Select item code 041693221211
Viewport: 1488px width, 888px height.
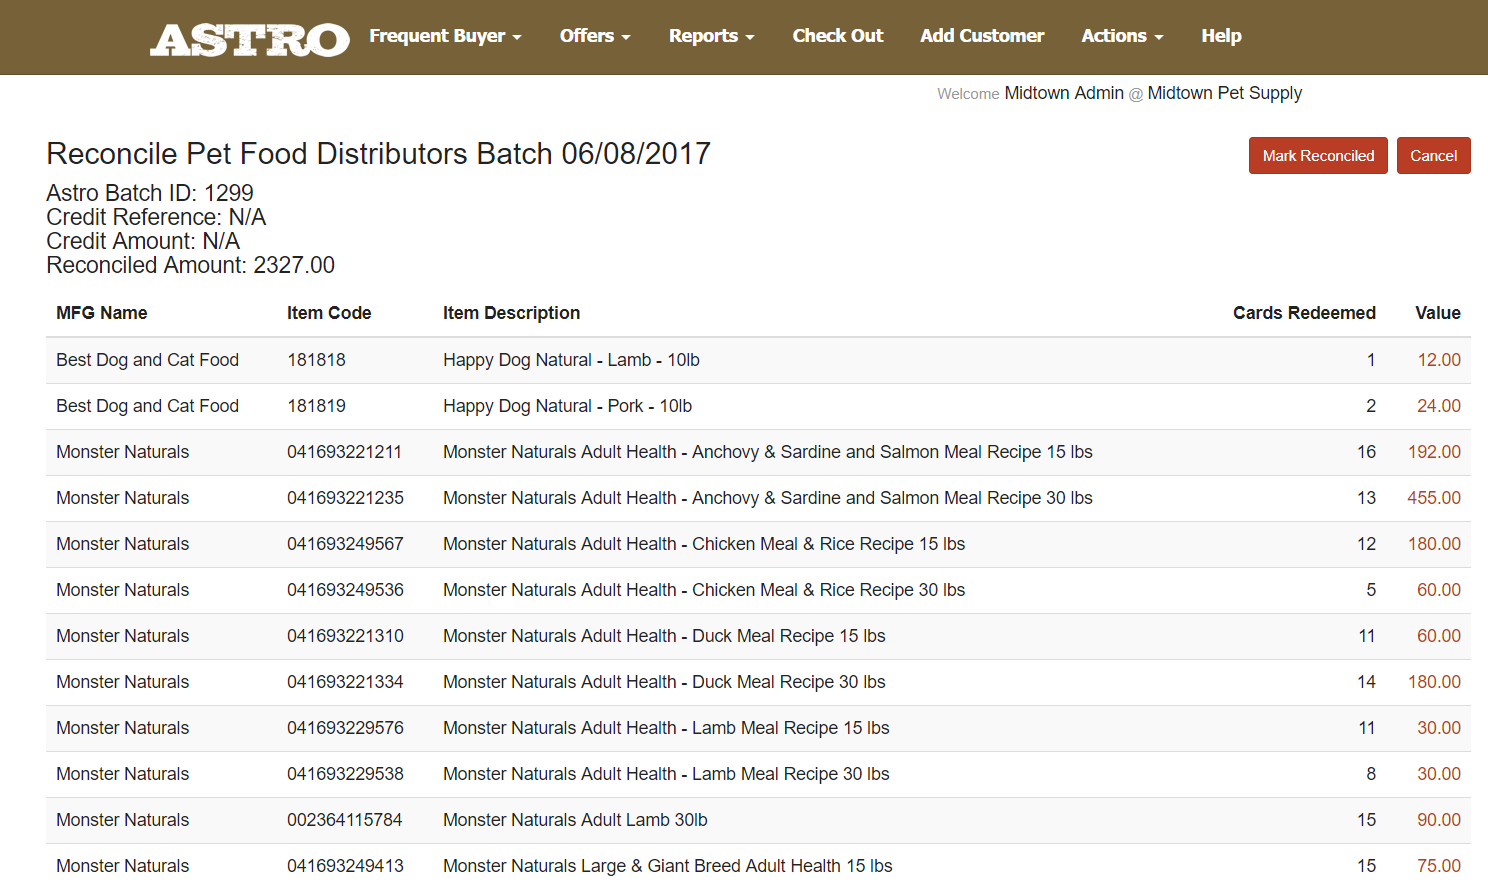pos(344,452)
